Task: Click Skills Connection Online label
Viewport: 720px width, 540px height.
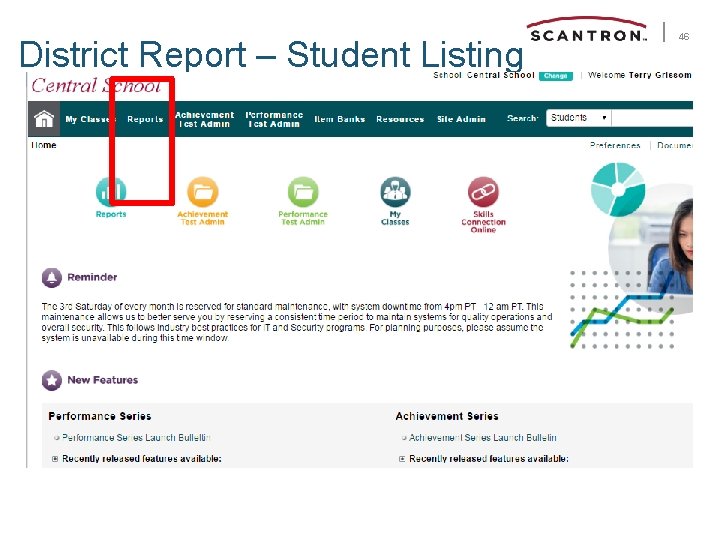Action: (483, 222)
